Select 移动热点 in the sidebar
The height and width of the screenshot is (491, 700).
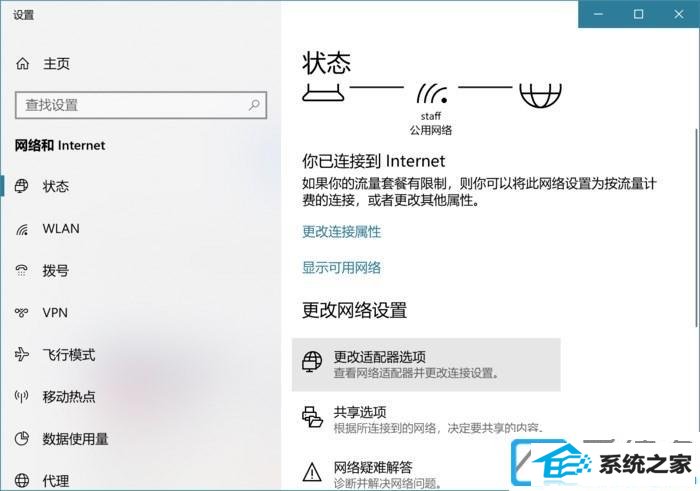tap(69, 396)
